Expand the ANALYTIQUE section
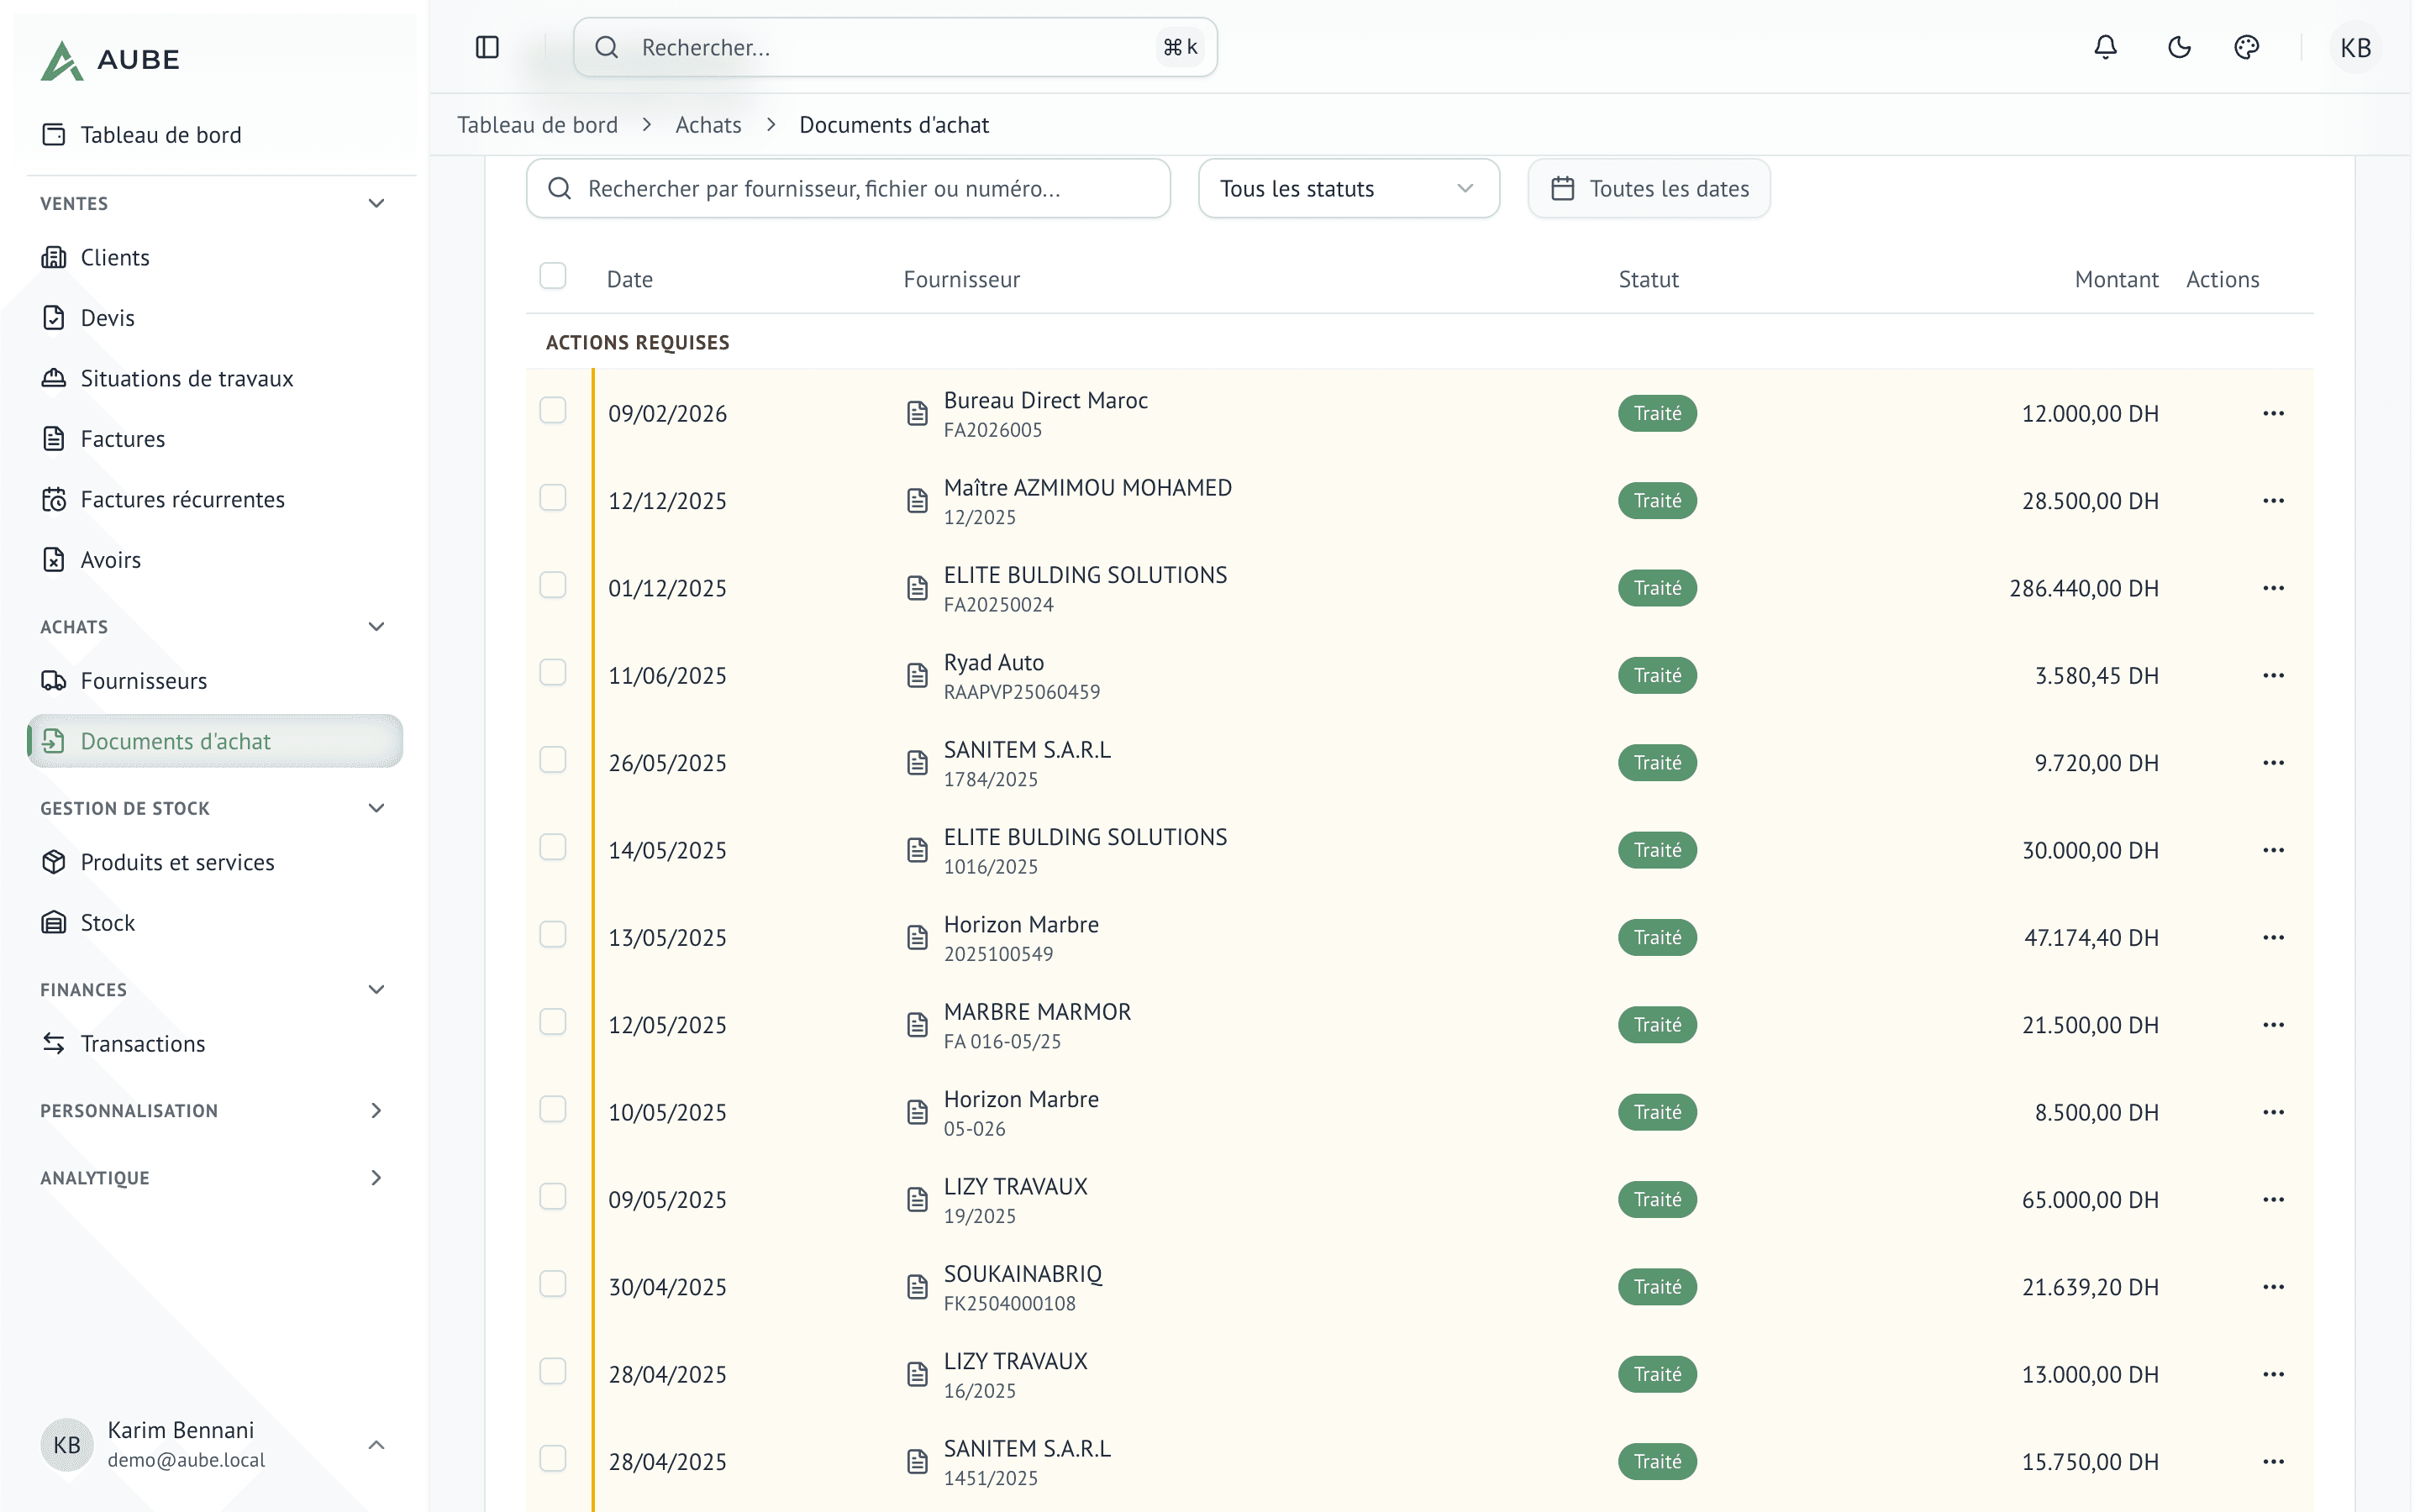2420x1512 pixels. pos(376,1178)
